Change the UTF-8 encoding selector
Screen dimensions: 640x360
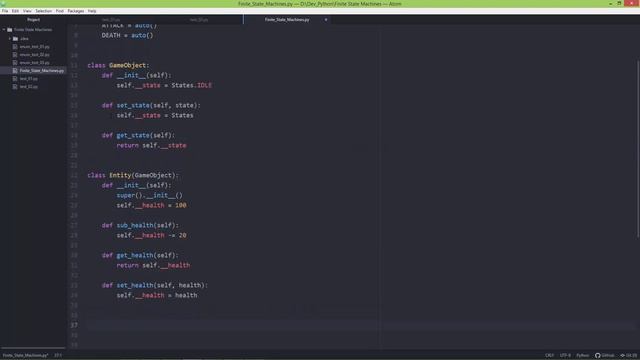tap(565, 356)
